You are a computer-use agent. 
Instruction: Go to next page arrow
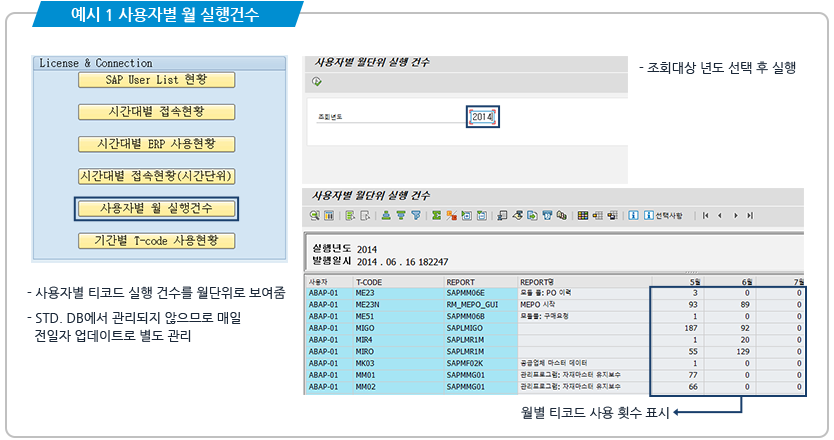pos(736,215)
